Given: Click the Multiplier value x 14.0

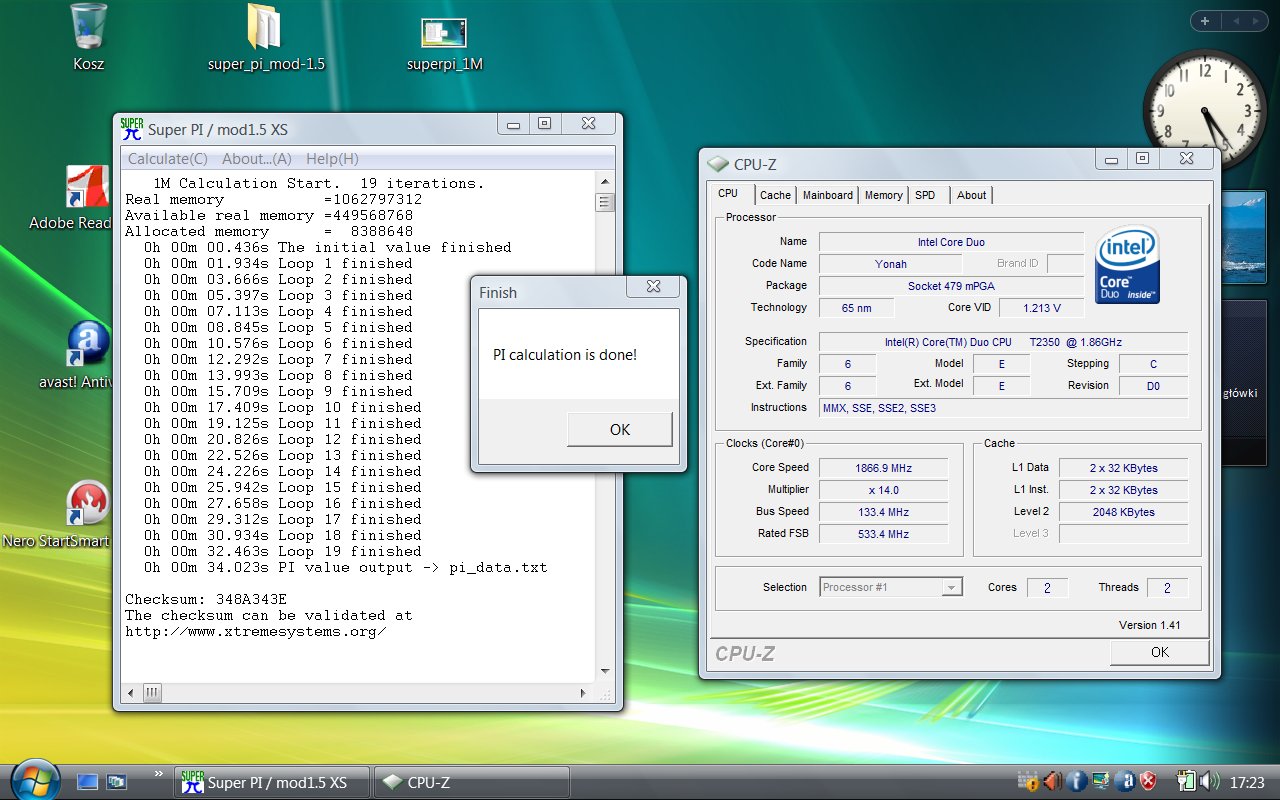Looking at the screenshot, I should pyautogui.click(x=884, y=490).
